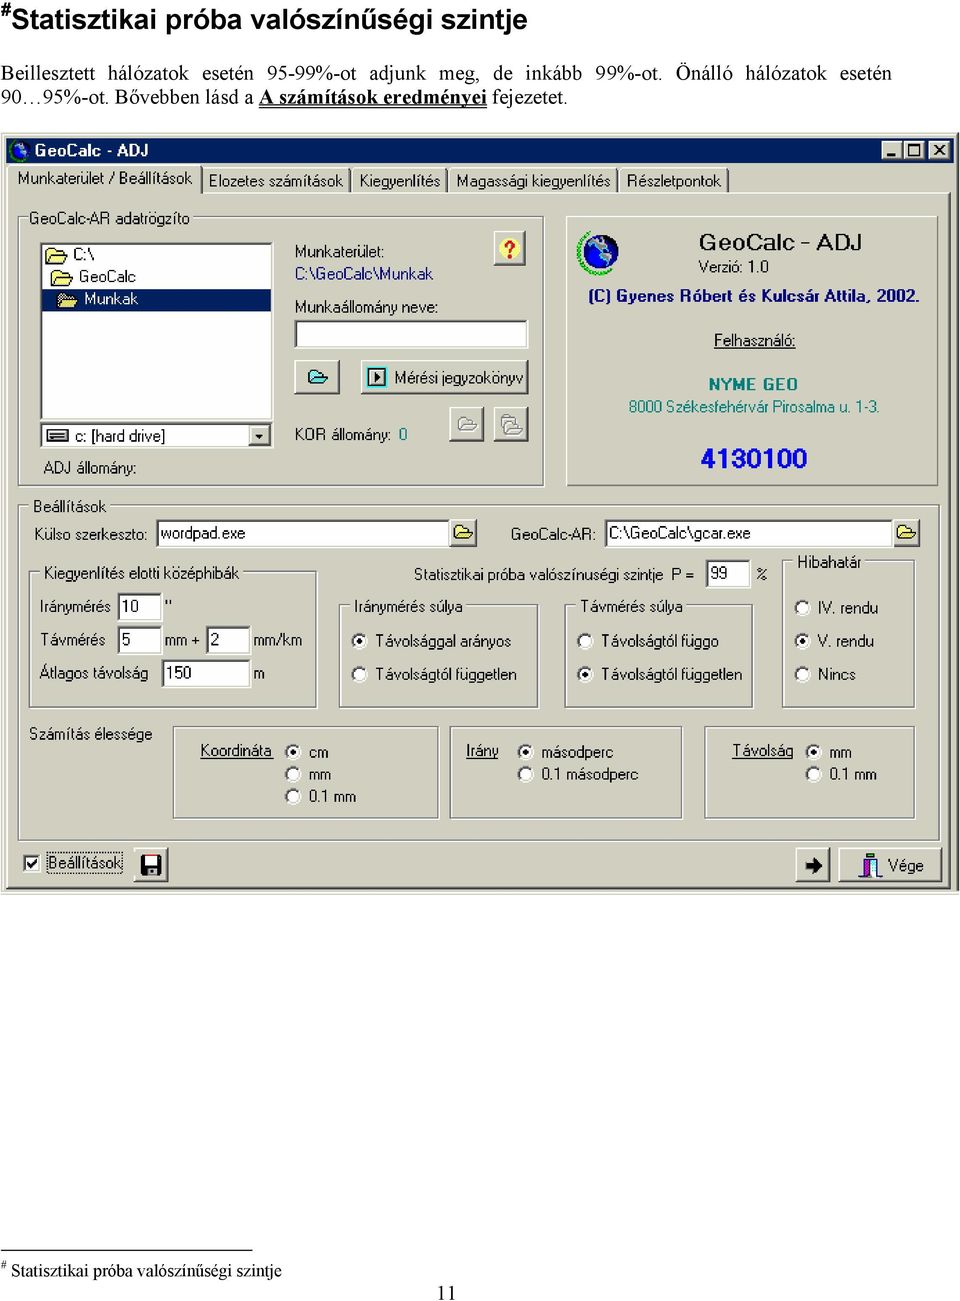Close the GeoCalc - ADJ window
960x1301 pixels.
pos(939,150)
